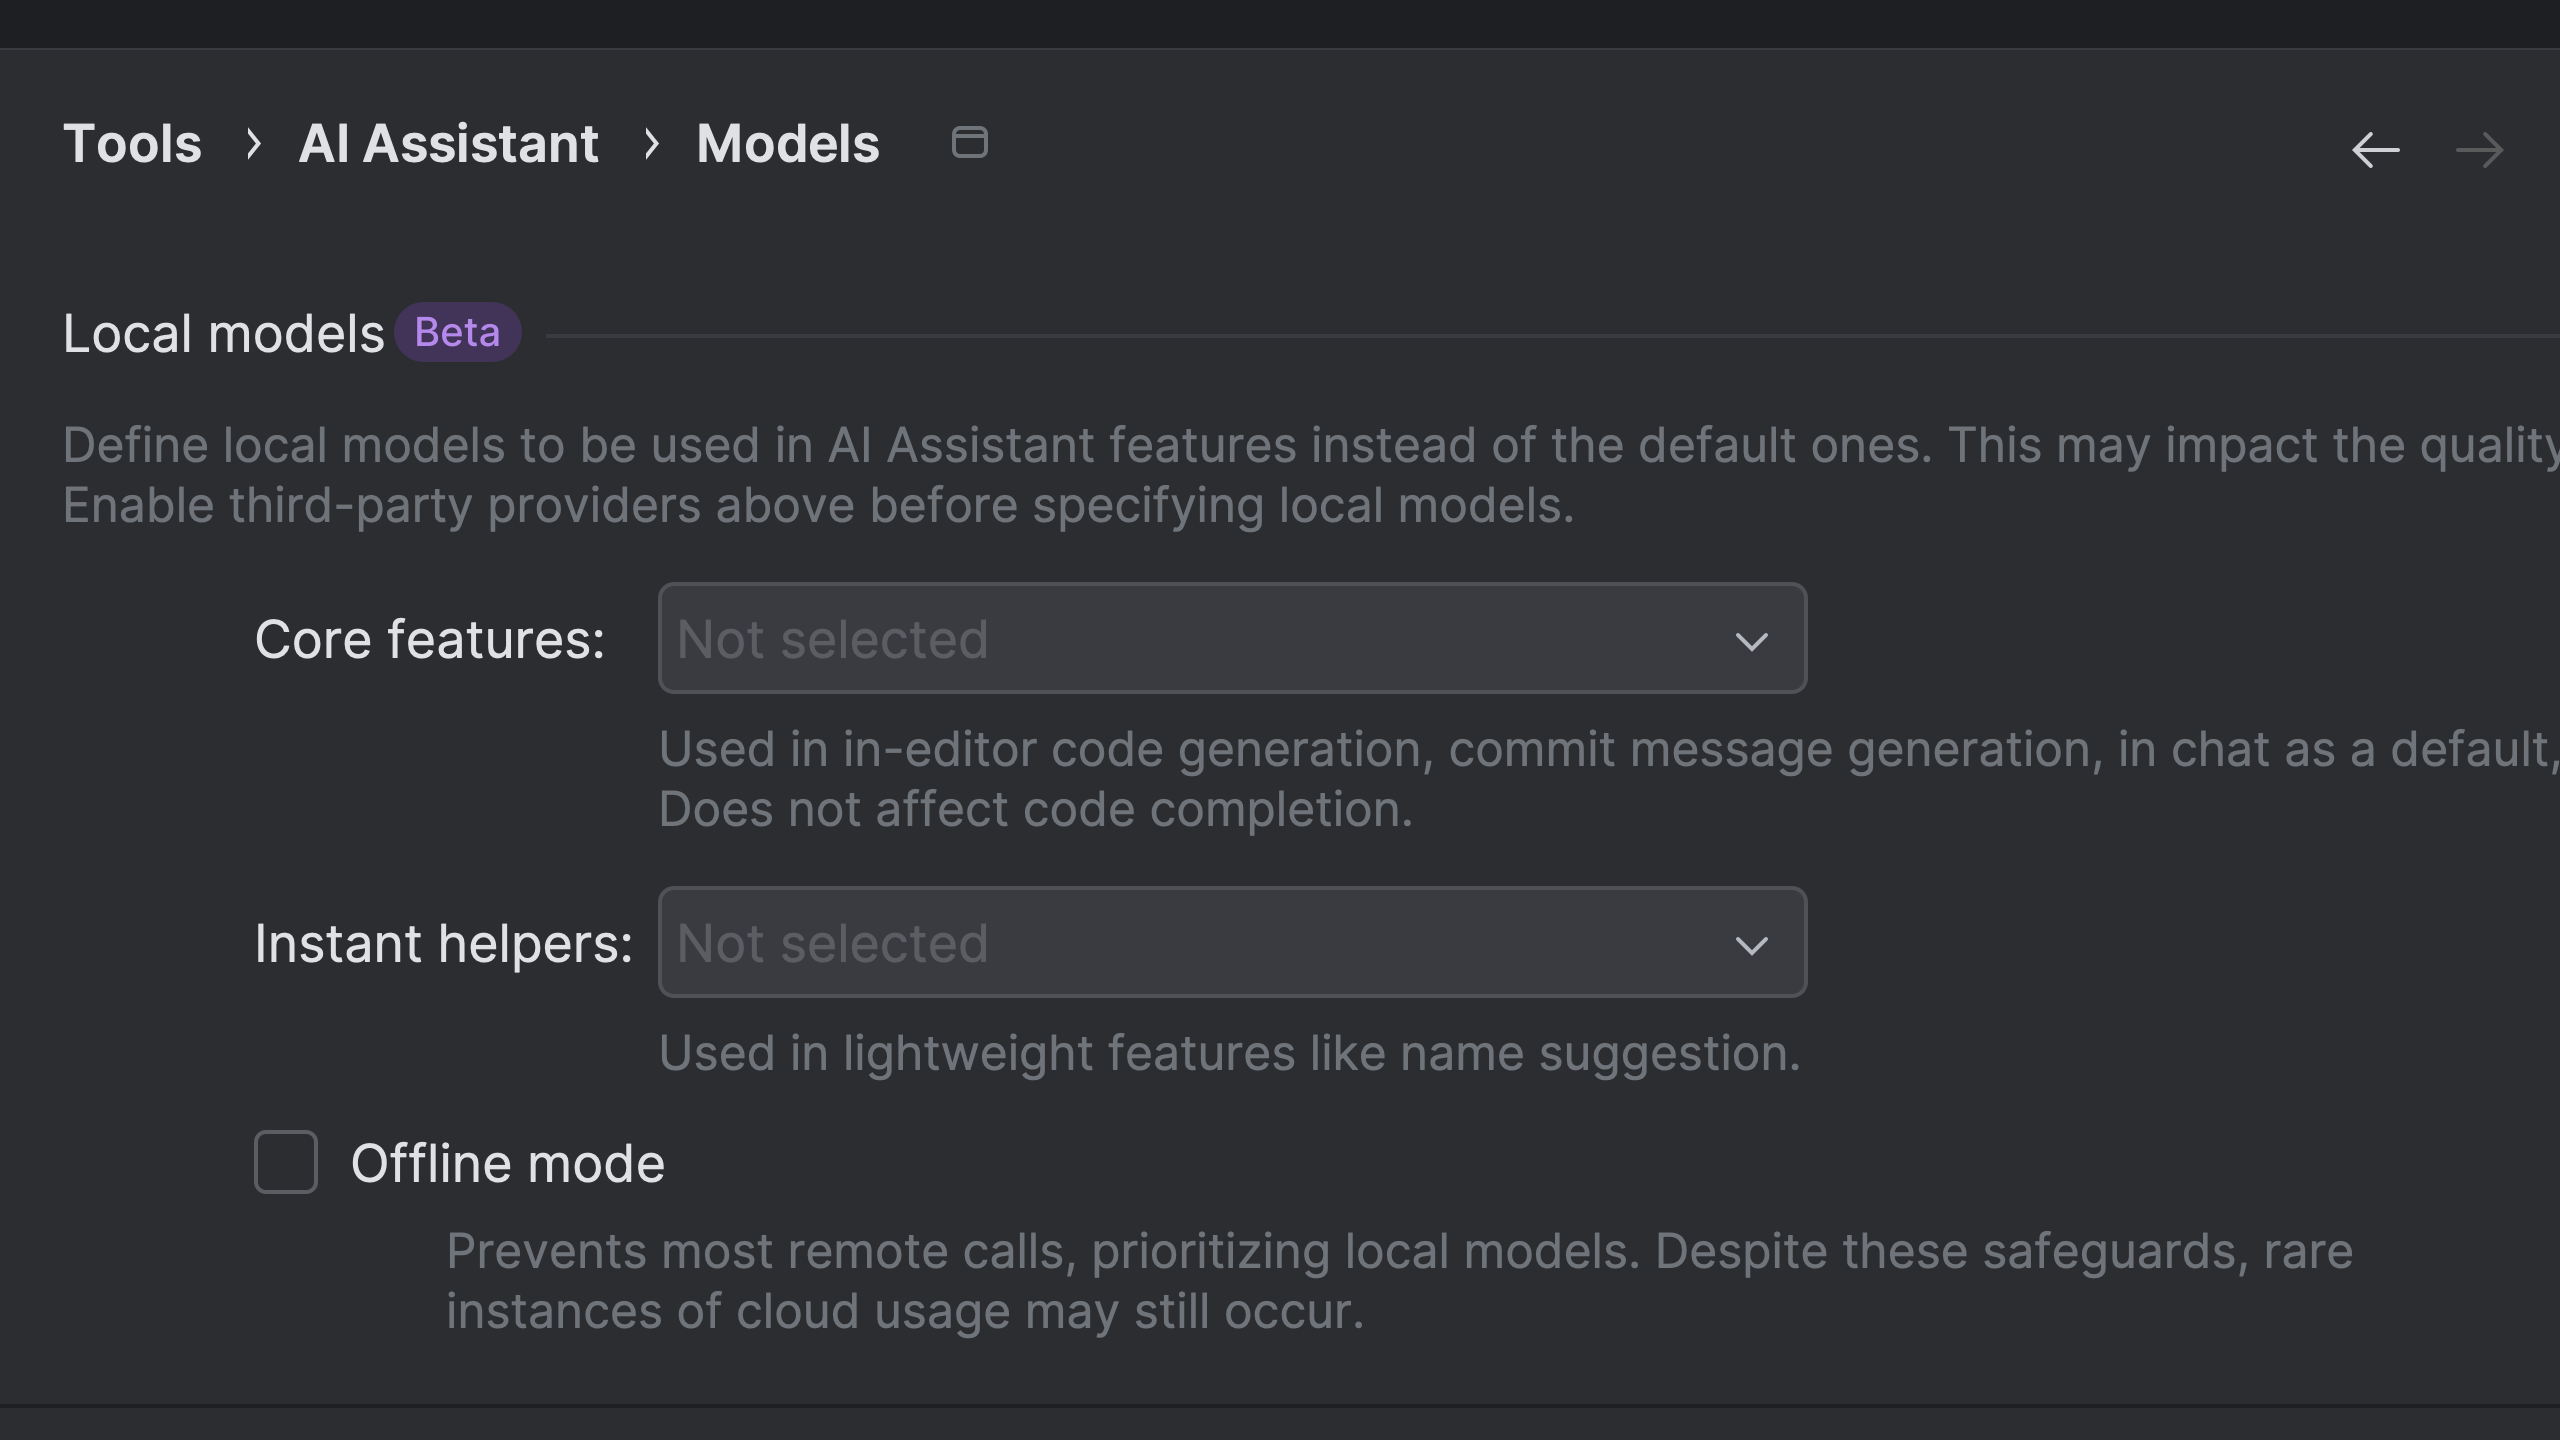Click the purple Beta badge

(x=457, y=332)
